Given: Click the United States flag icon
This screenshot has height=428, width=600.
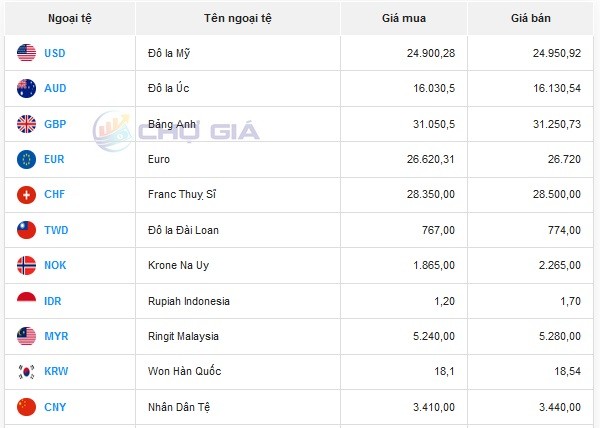Looking at the screenshot, I should pyautogui.click(x=27, y=53).
